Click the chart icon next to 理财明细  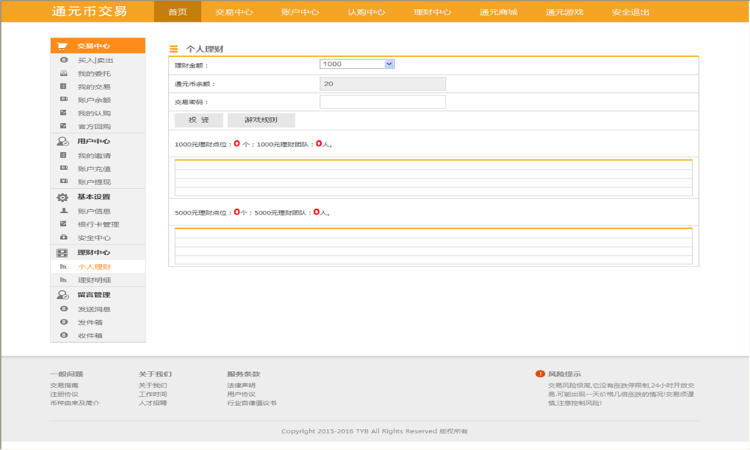click(x=65, y=280)
